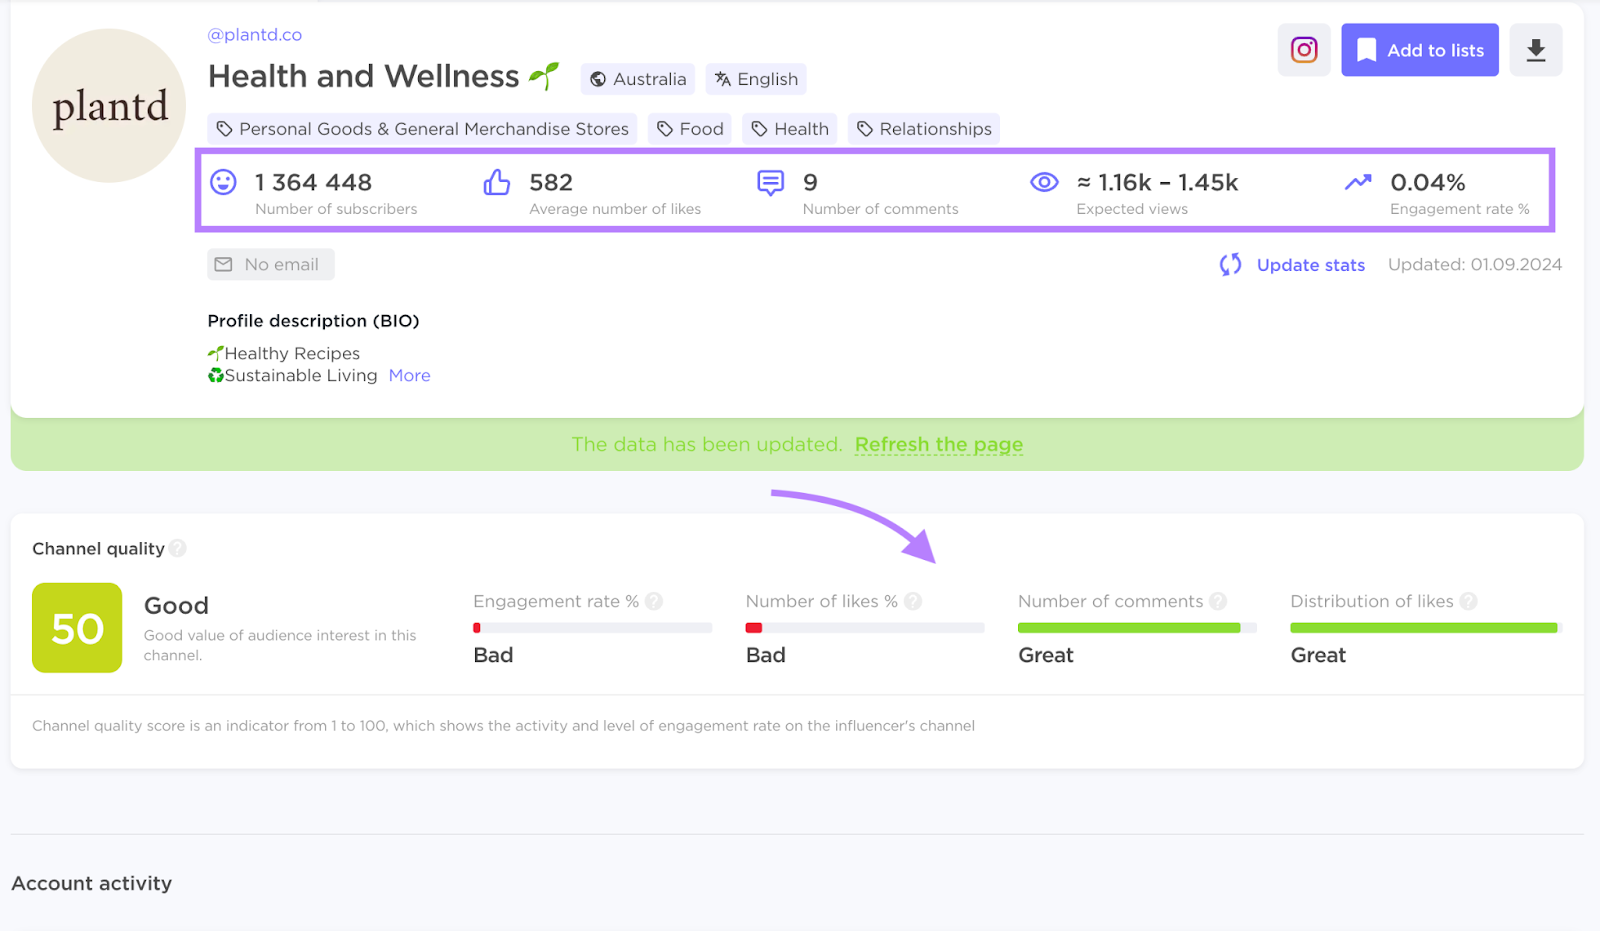Click the eye icon beside expected views
This screenshot has width=1600, height=931.
coord(1043,182)
